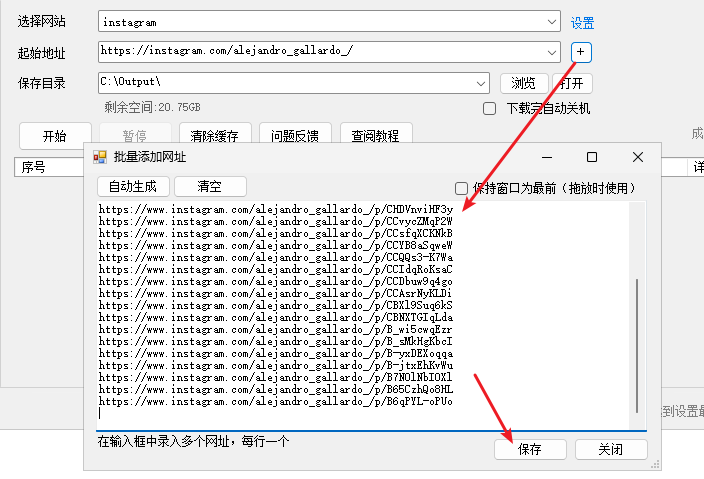Toggle 保持窗口为最前 keep-on-top checkbox

tap(461, 188)
